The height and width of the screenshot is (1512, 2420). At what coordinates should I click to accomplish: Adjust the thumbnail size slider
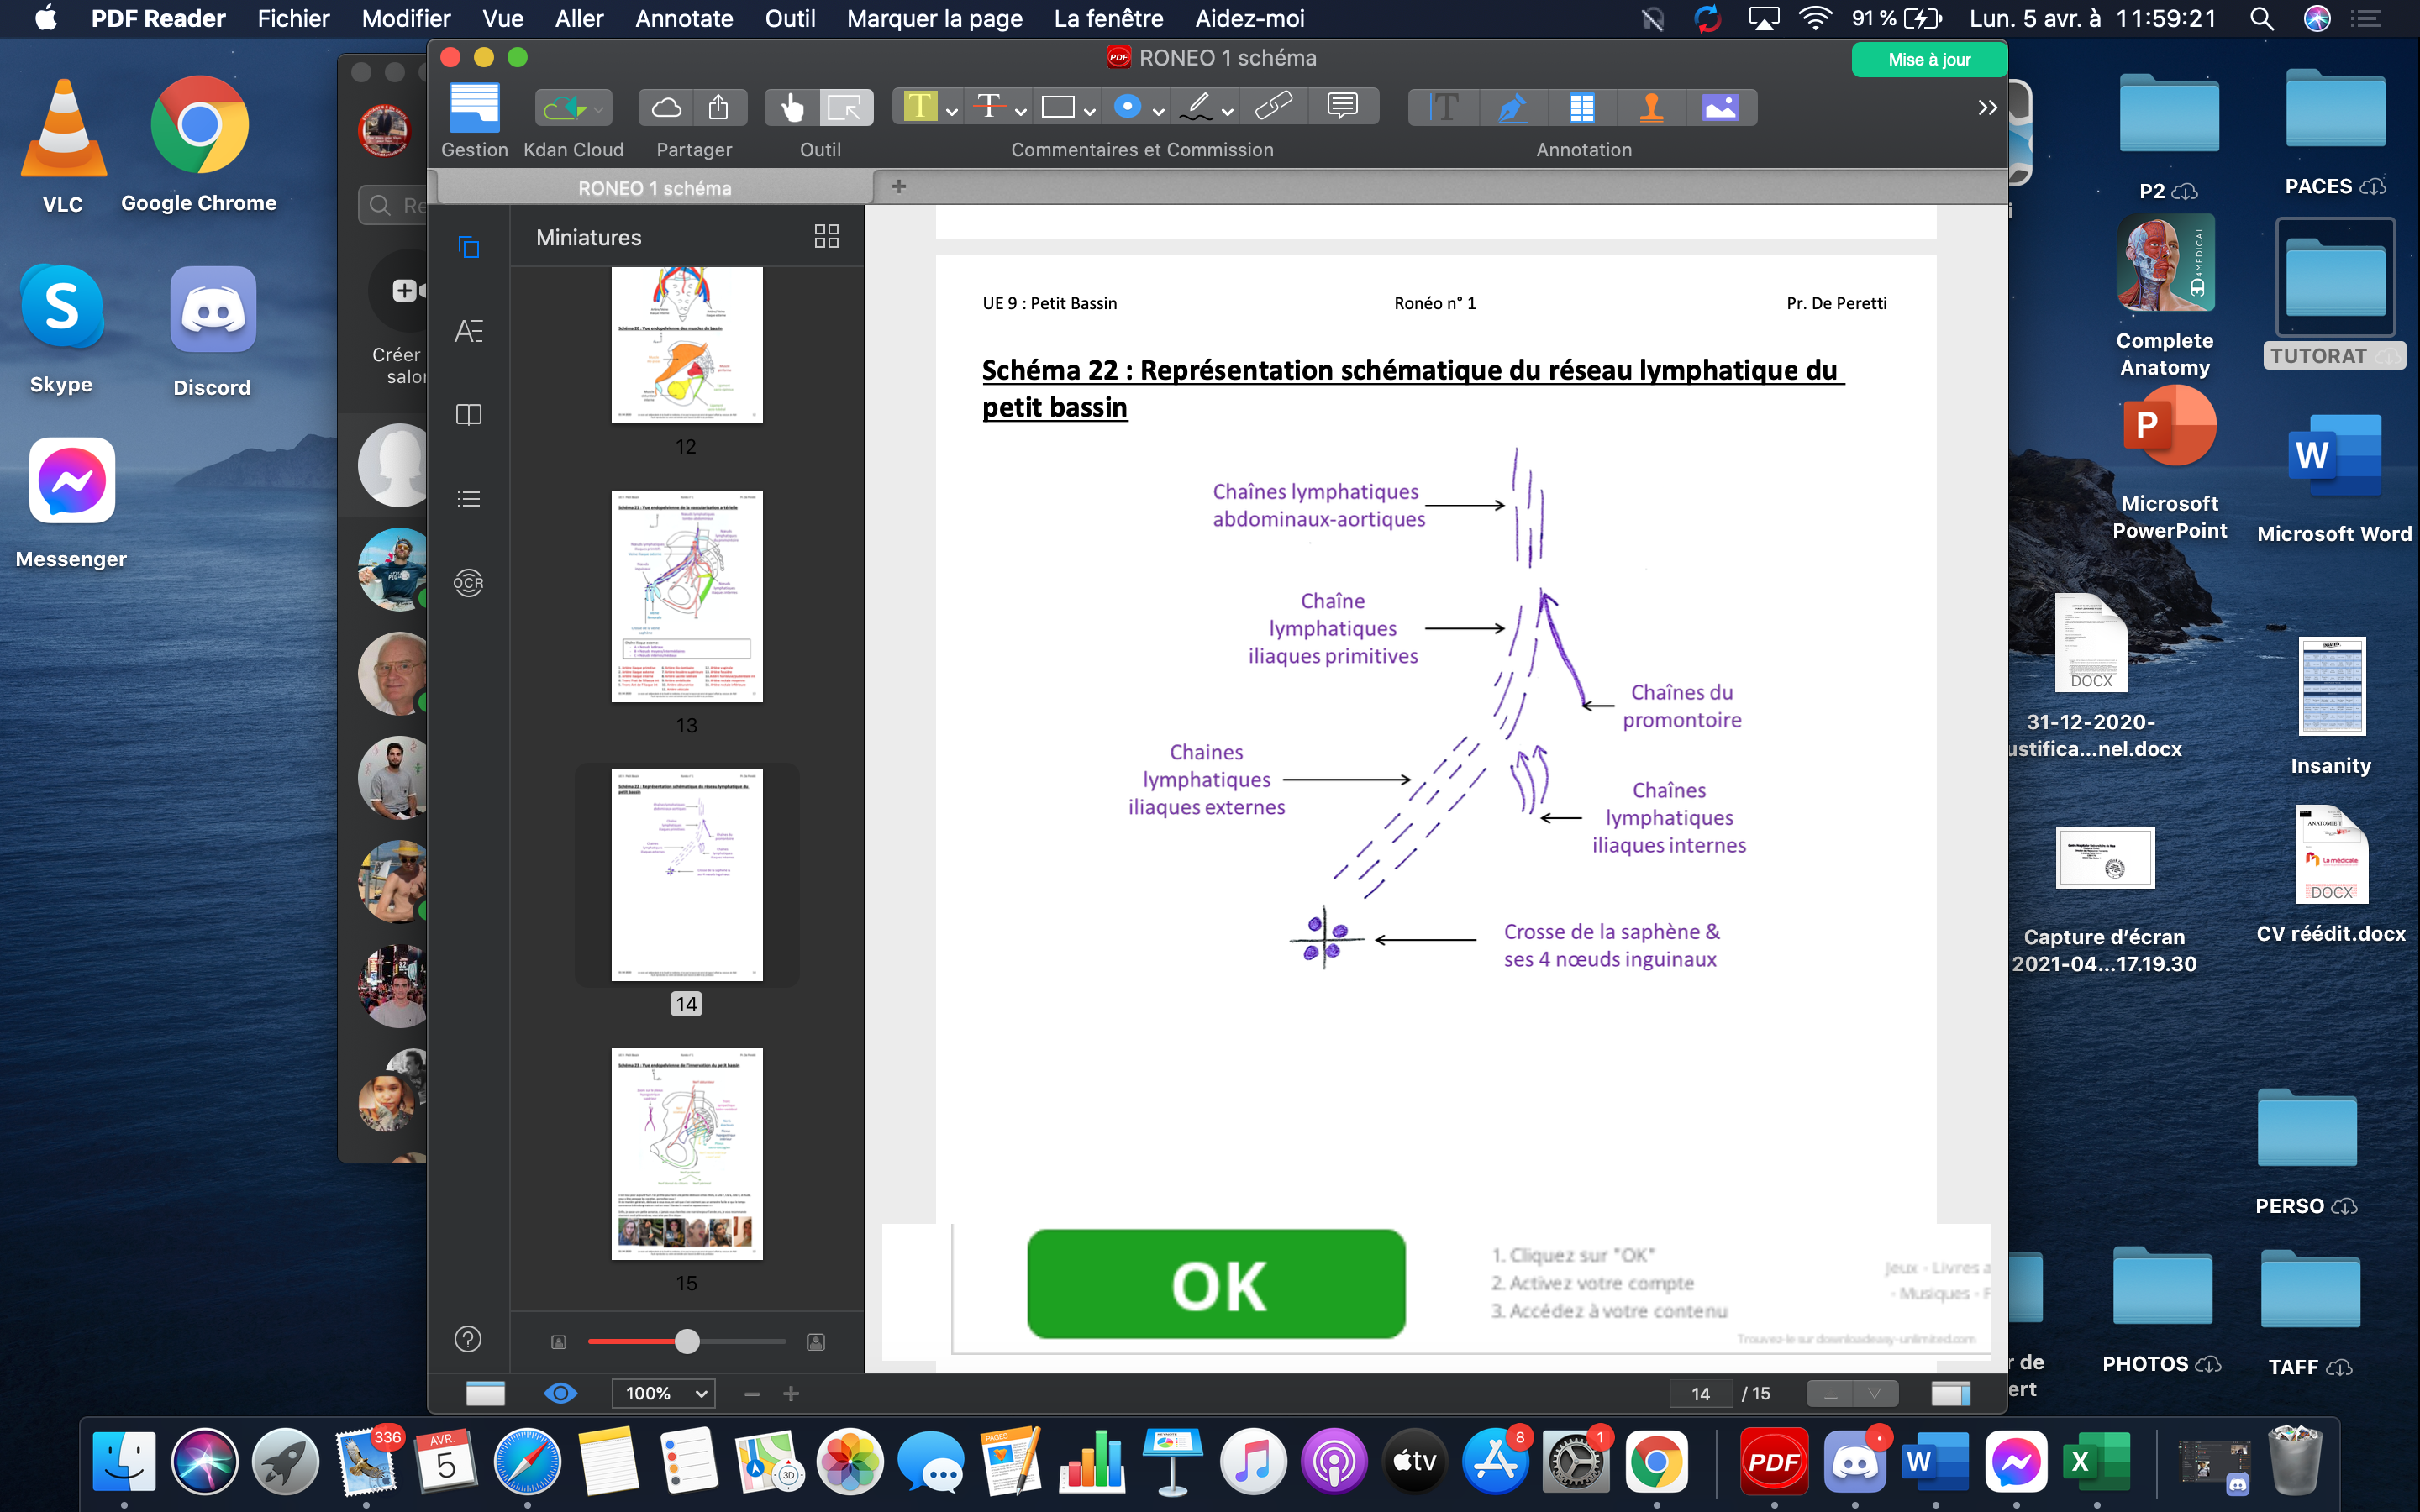[x=687, y=1342]
